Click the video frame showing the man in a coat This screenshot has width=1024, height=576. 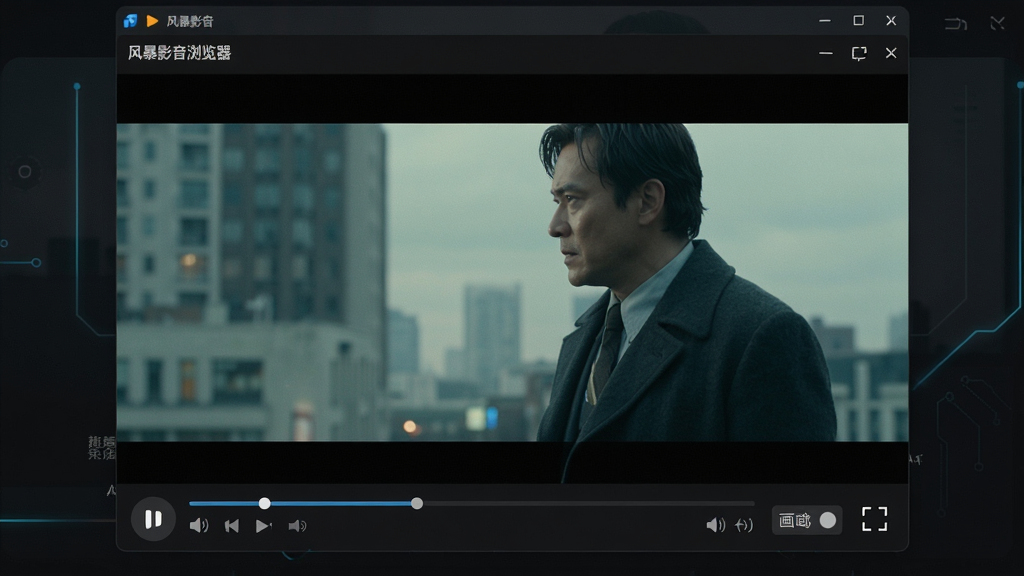coord(512,282)
